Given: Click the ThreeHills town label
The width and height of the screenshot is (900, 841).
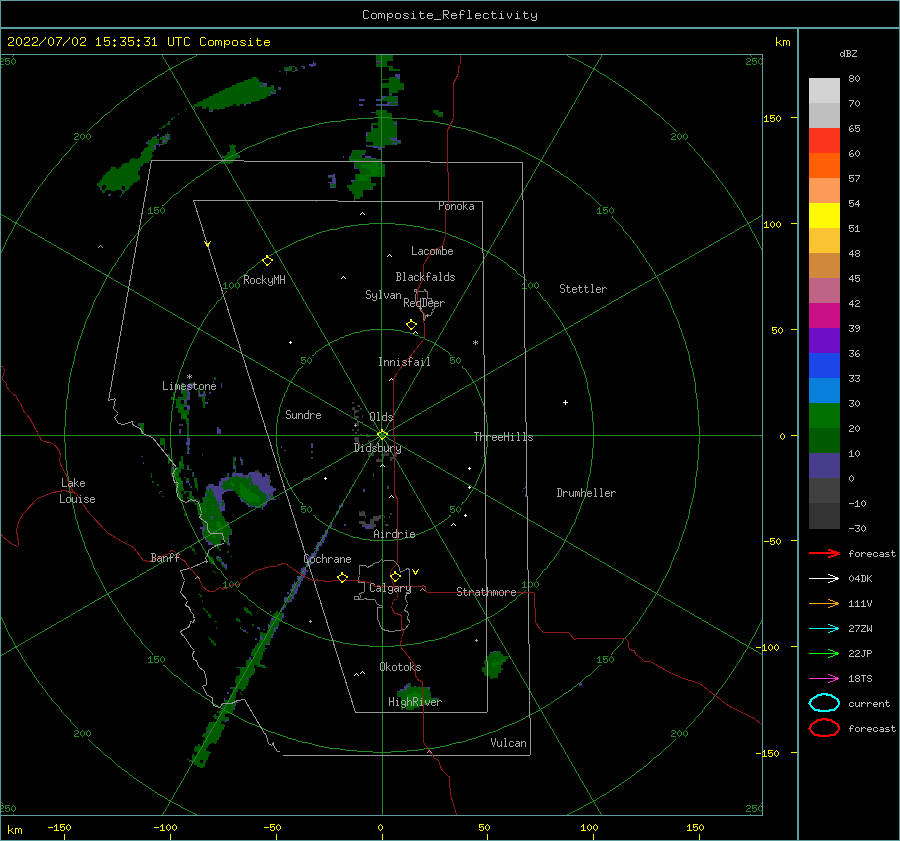Looking at the screenshot, I should (503, 437).
